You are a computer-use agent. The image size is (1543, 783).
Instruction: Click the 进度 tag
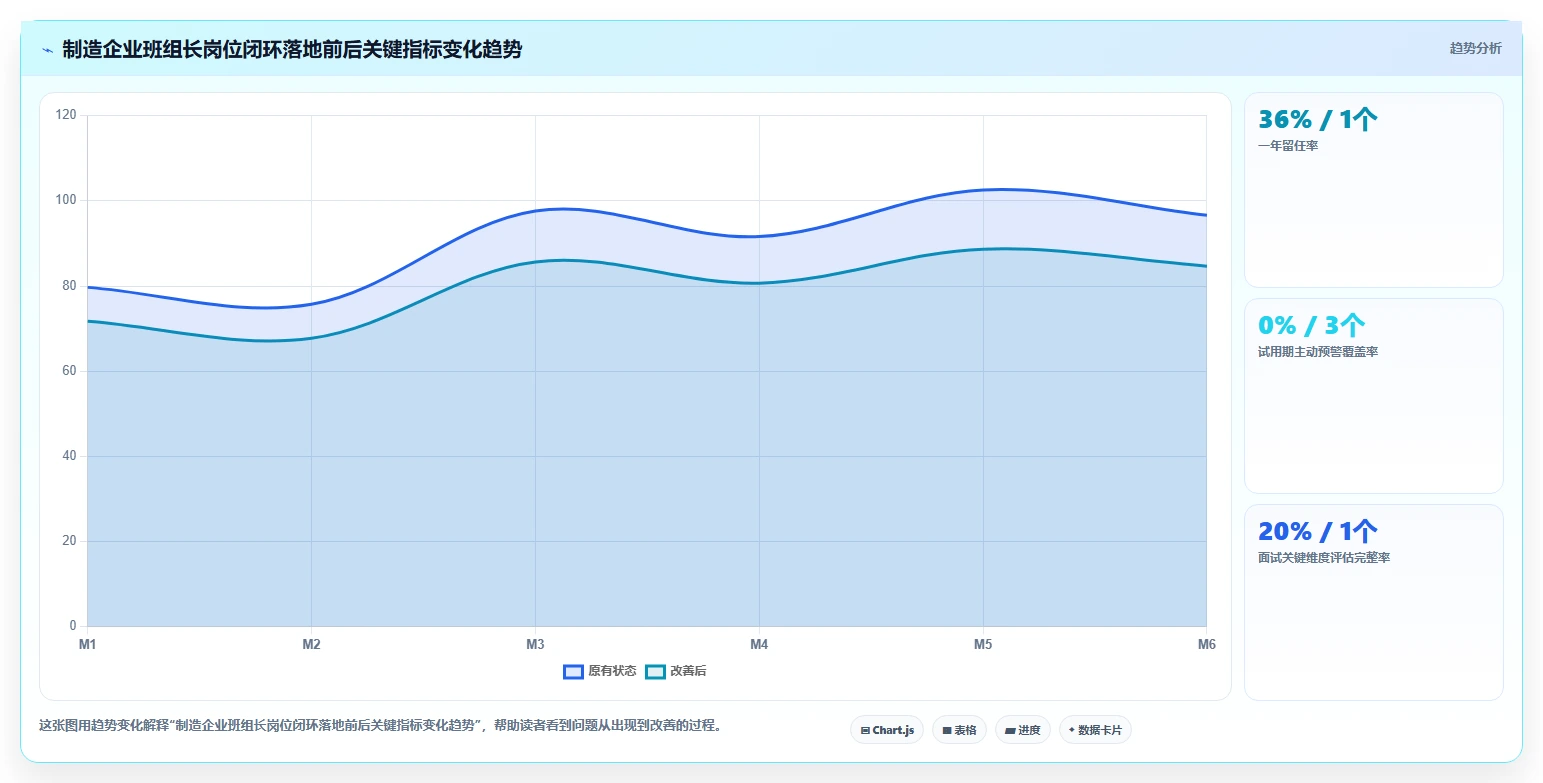tap(1023, 730)
